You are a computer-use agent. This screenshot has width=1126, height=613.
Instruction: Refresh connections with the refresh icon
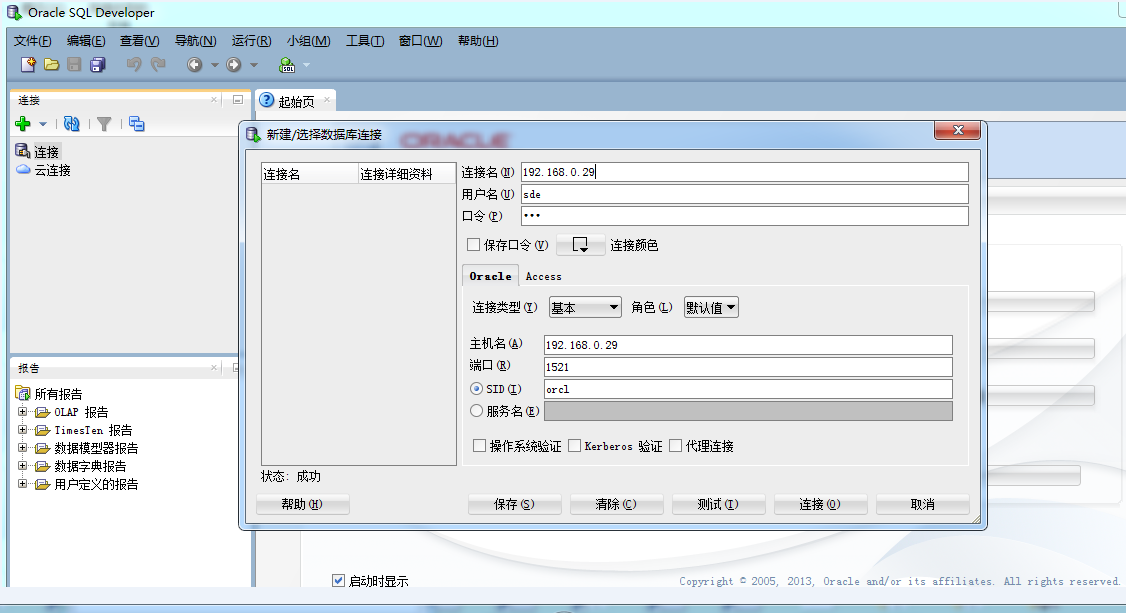click(71, 123)
